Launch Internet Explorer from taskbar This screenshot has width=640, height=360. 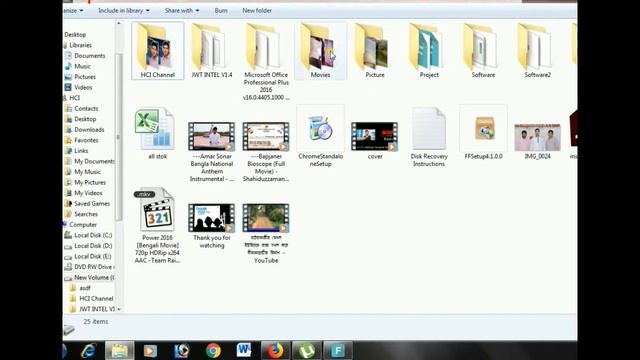tap(88, 351)
